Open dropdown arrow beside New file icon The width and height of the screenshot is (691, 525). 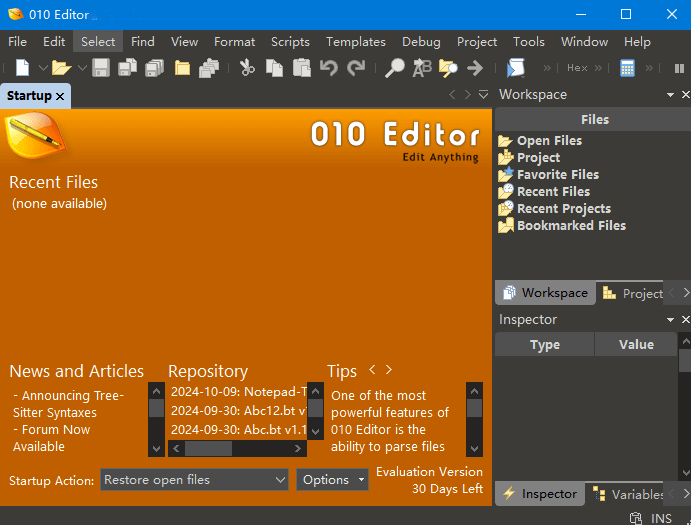pyautogui.click(x=43, y=68)
